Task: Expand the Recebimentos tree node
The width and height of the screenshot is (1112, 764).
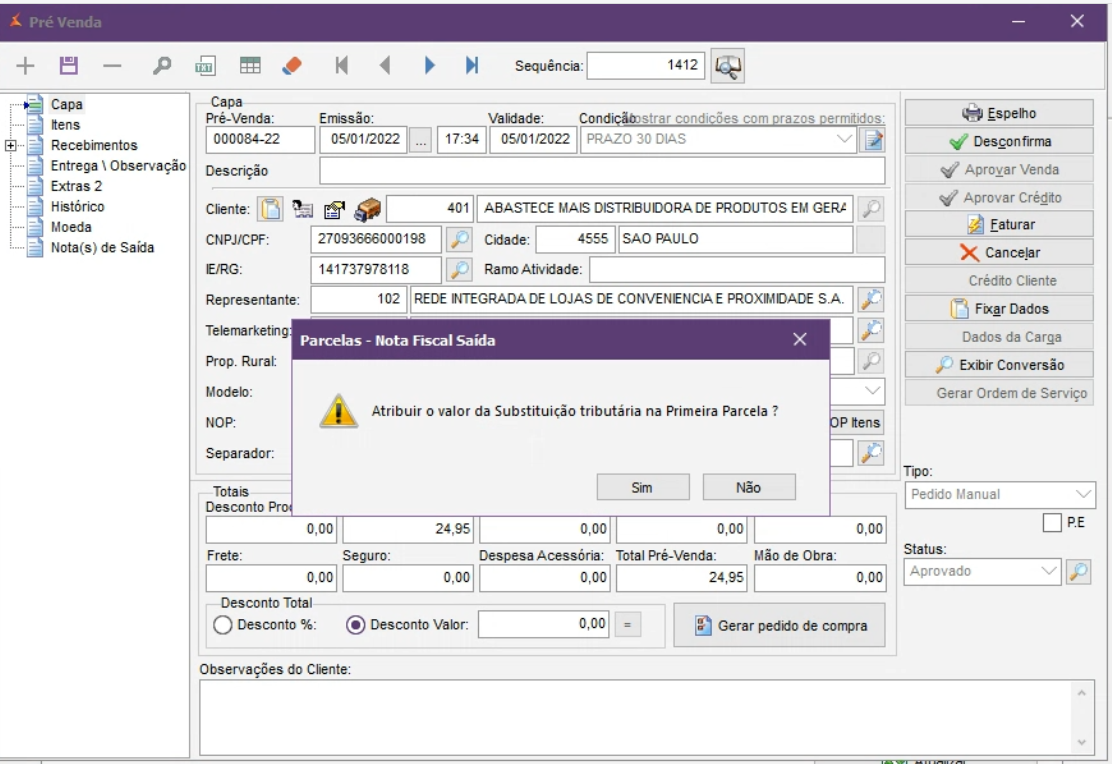Action: coord(10,145)
